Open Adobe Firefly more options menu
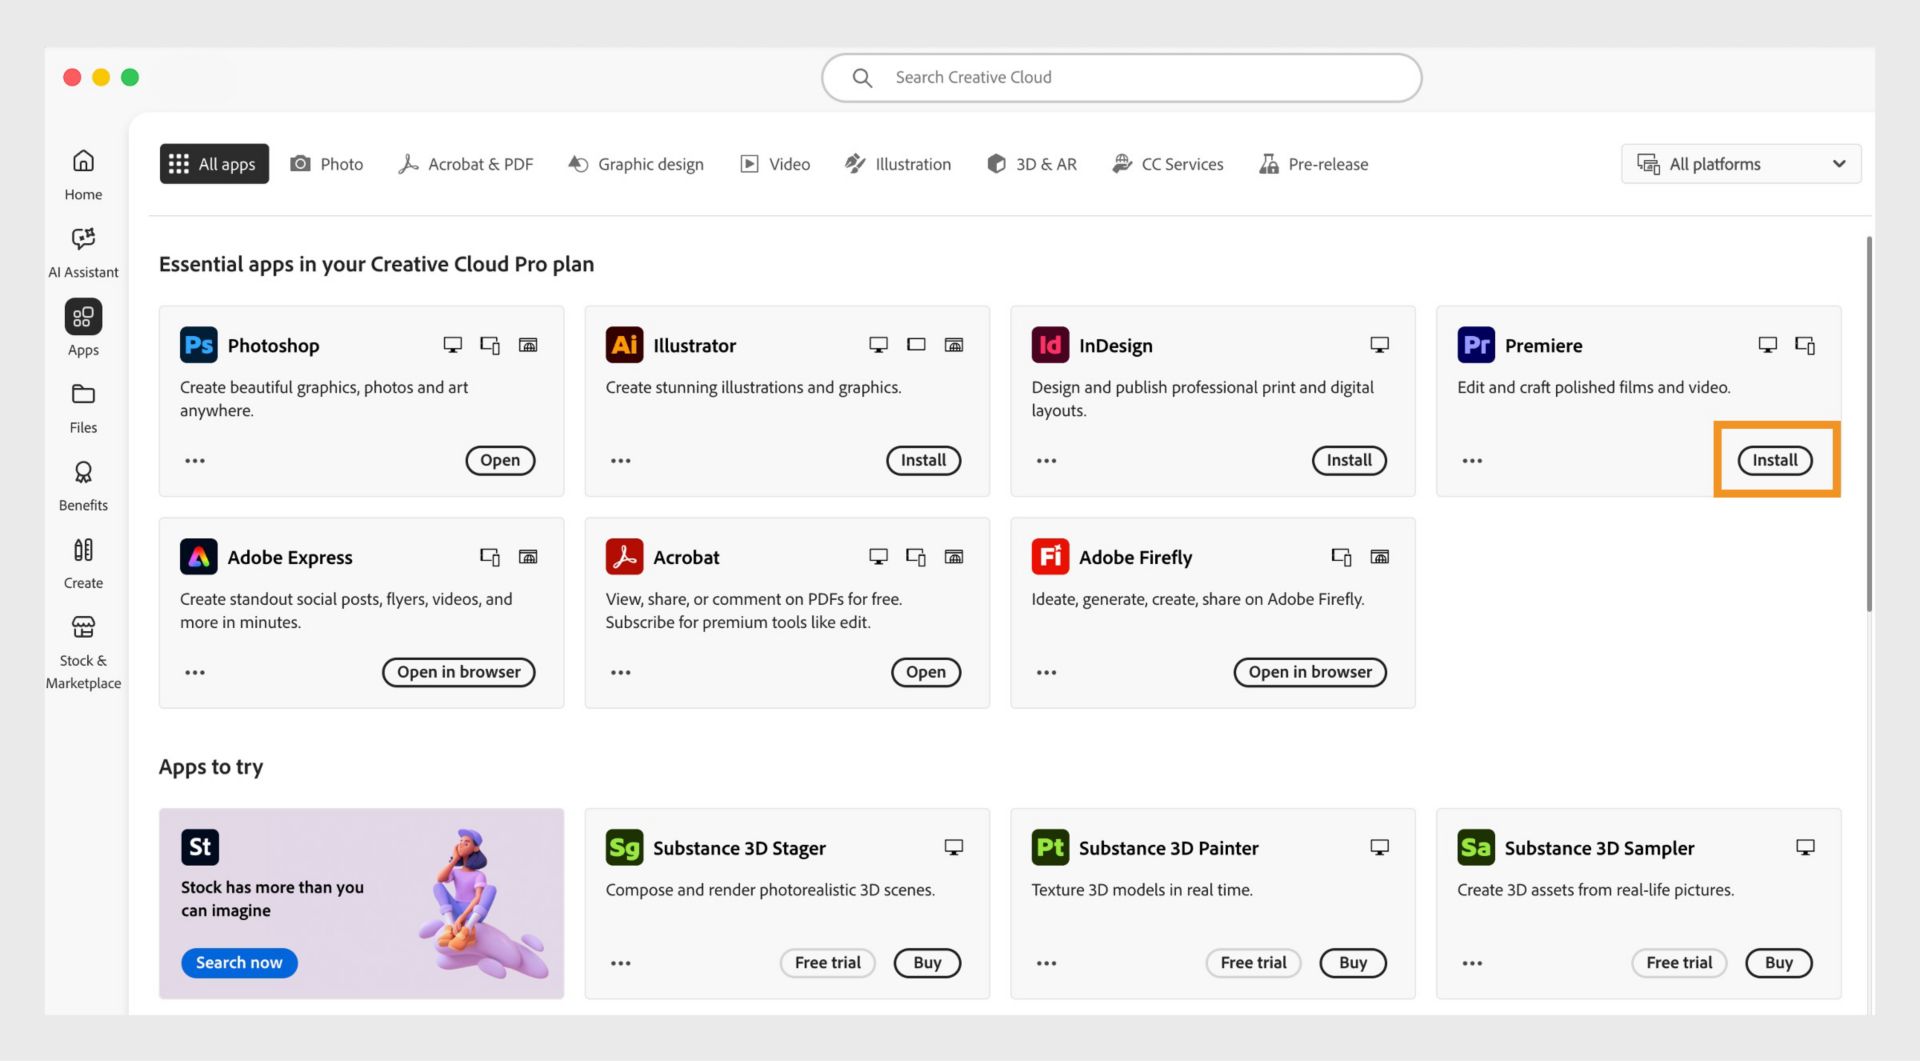The image size is (1920, 1061). tap(1047, 673)
